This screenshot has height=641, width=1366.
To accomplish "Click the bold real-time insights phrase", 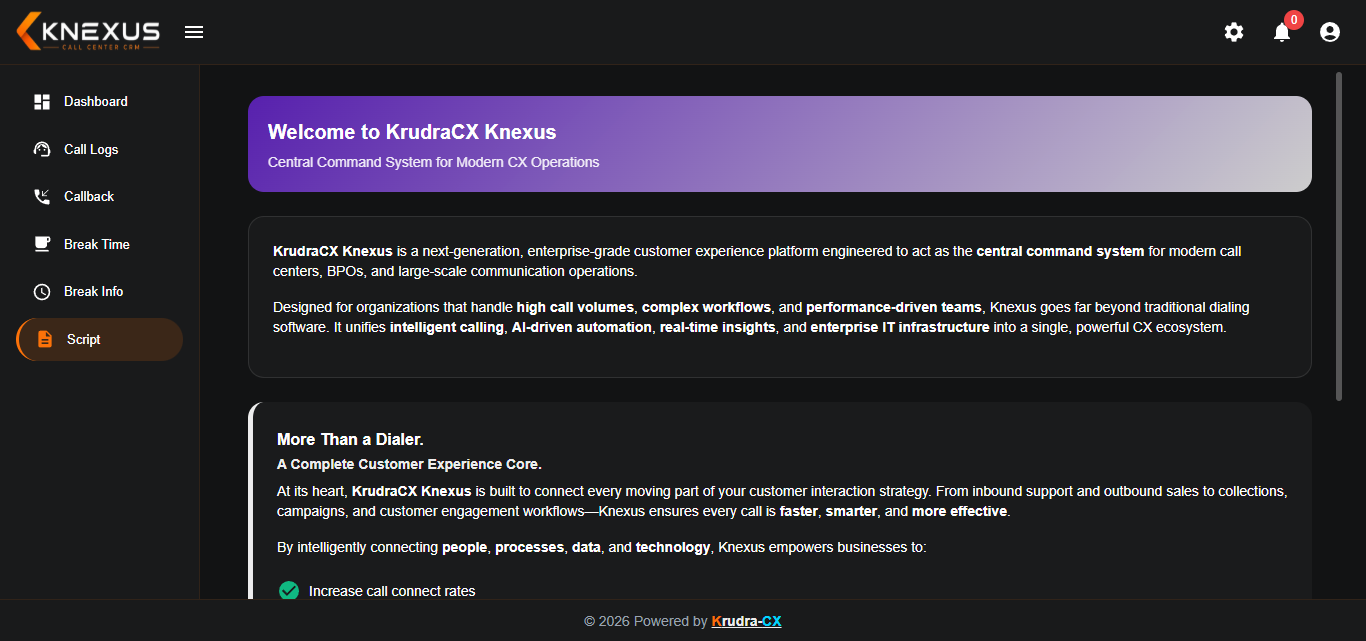I will point(717,327).
